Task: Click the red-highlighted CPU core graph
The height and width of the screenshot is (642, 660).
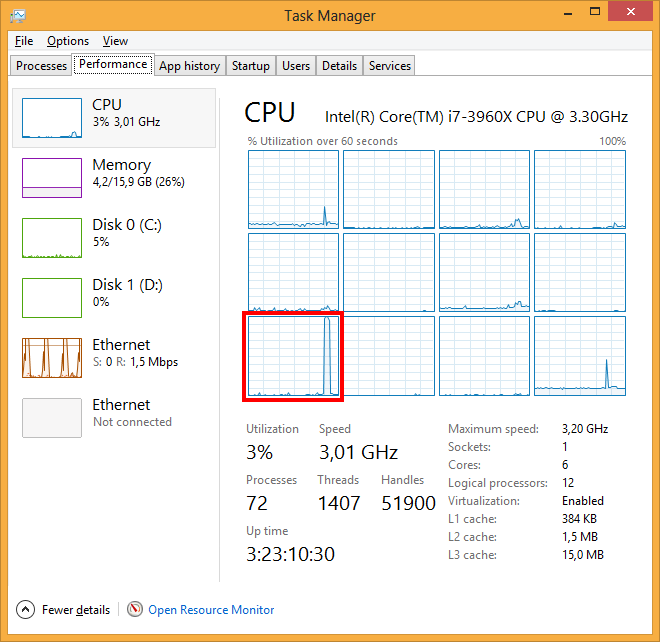Action: 293,357
